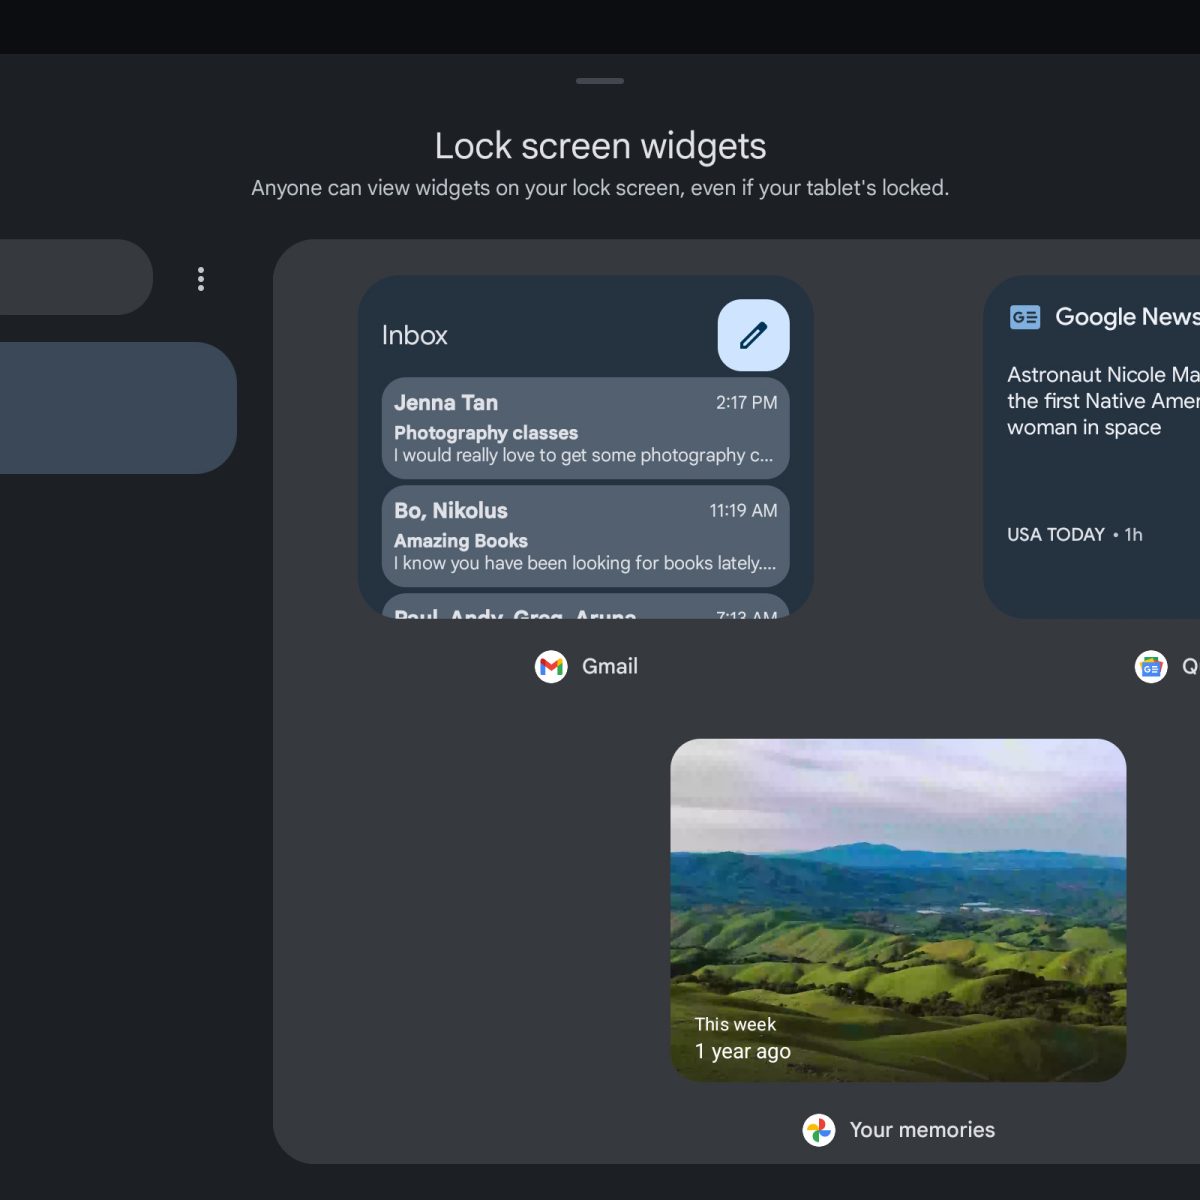Click the Gmail app icon
Image resolution: width=1200 pixels, height=1200 pixels.
coord(551,666)
